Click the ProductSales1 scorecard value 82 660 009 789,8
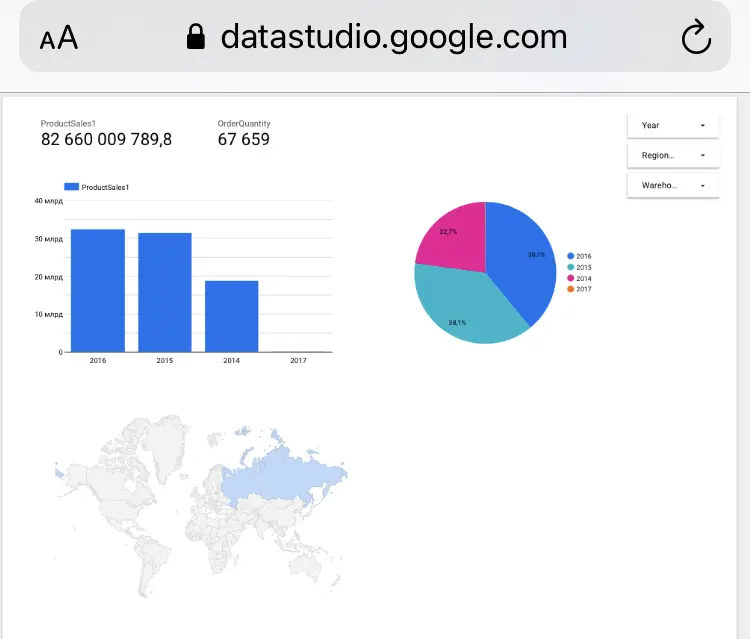Screen dimensions: 750x639 click(x=106, y=139)
